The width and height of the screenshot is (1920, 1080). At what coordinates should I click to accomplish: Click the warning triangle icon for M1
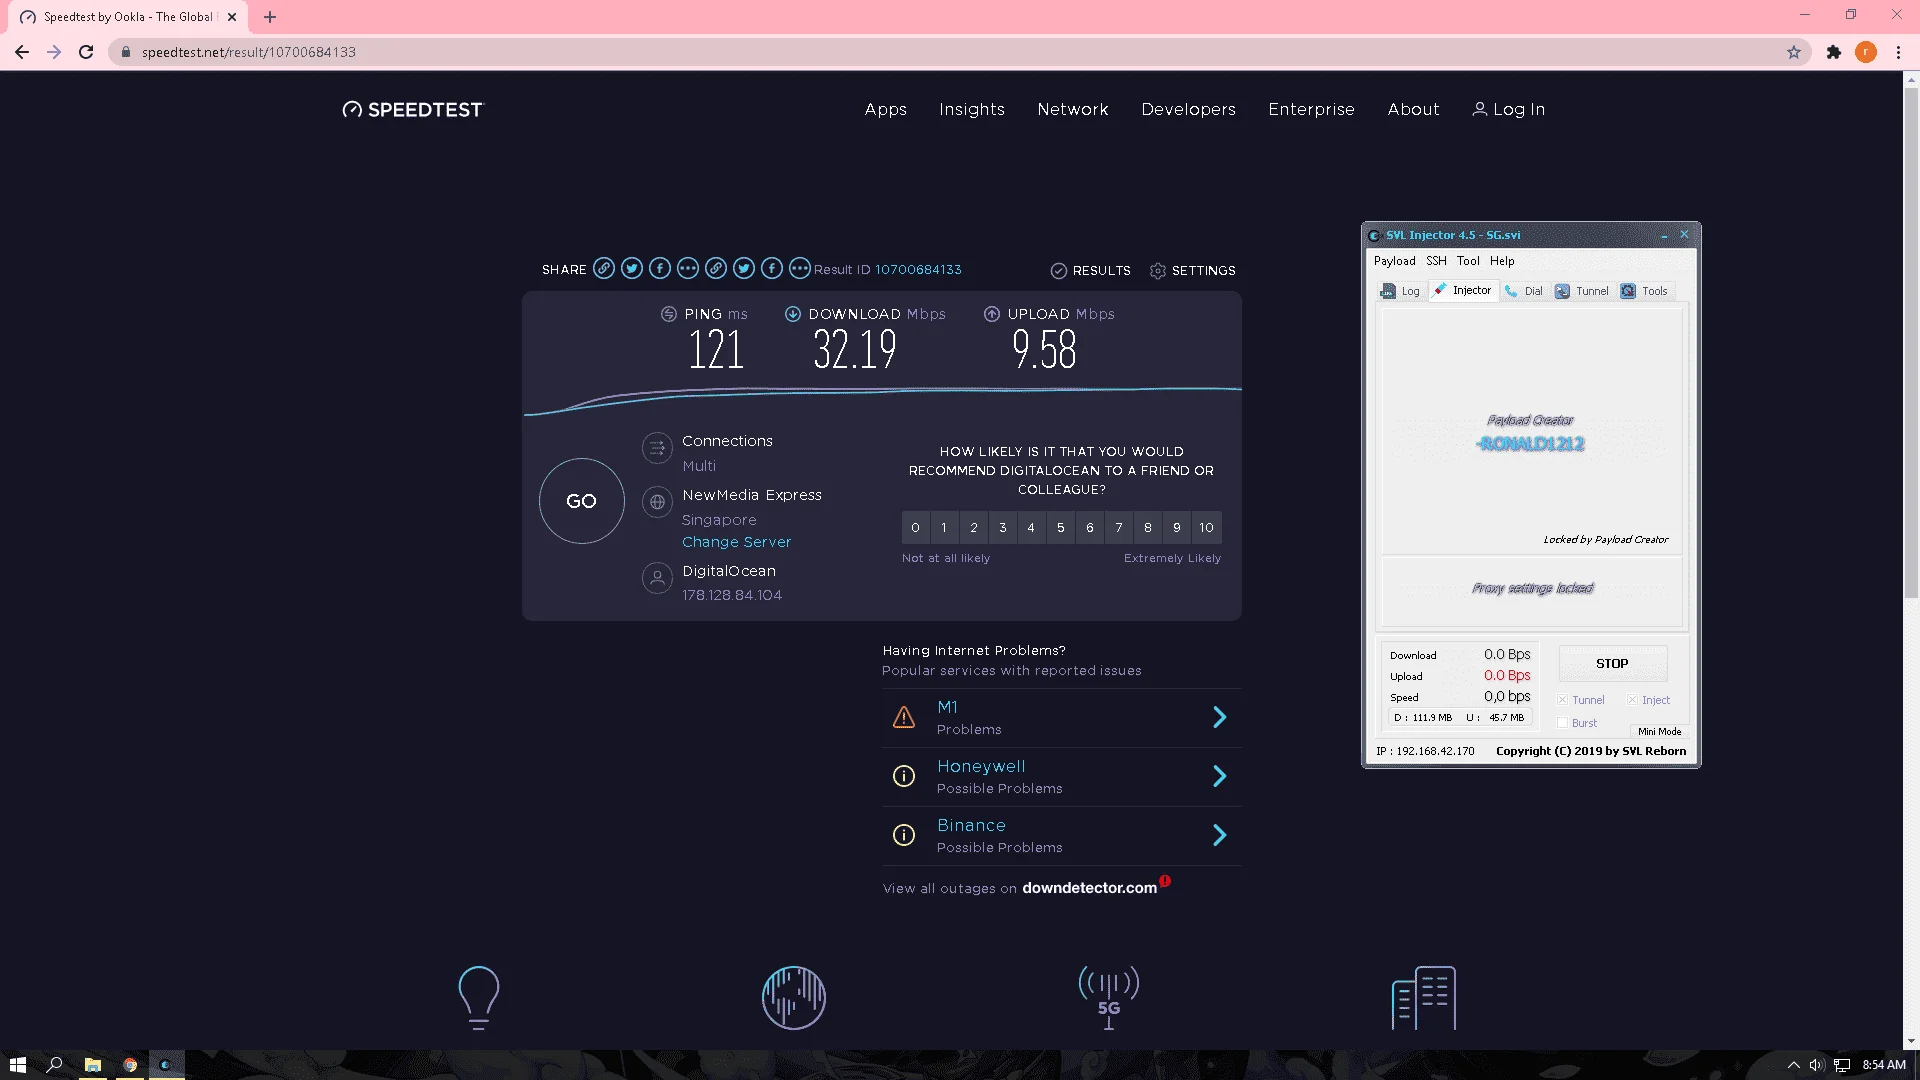coord(904,717)
